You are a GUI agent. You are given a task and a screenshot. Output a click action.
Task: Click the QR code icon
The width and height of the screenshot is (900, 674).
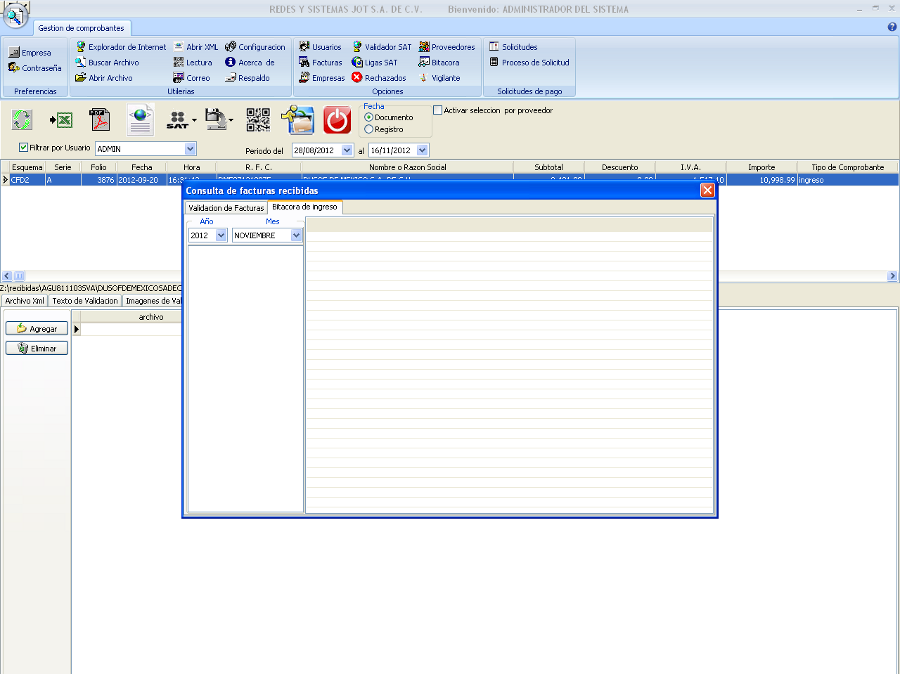click(x=258, y=120)
